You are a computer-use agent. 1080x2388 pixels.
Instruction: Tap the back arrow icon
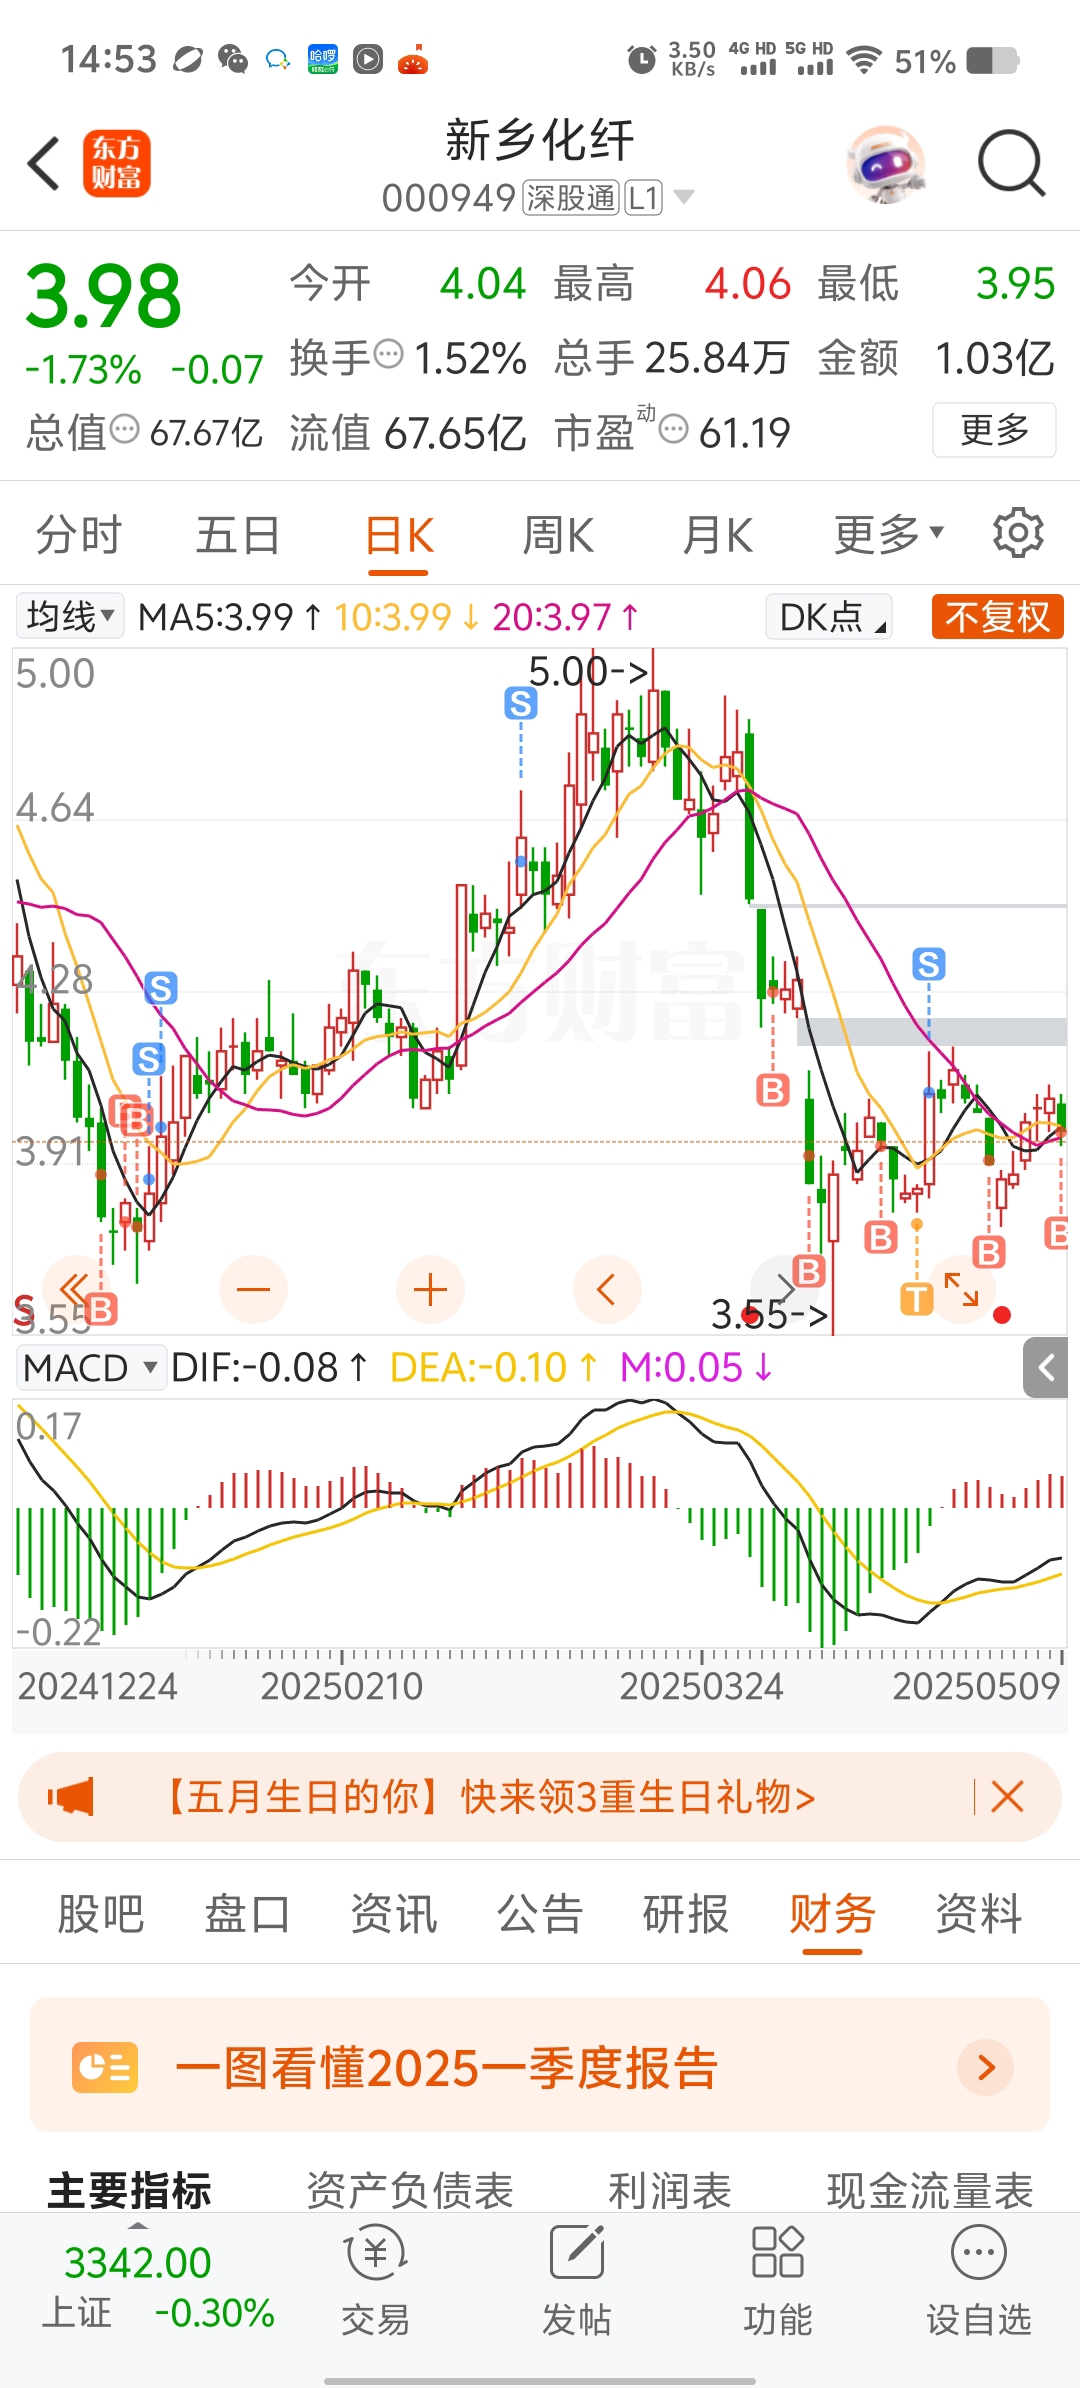click(x=44, y=164)
